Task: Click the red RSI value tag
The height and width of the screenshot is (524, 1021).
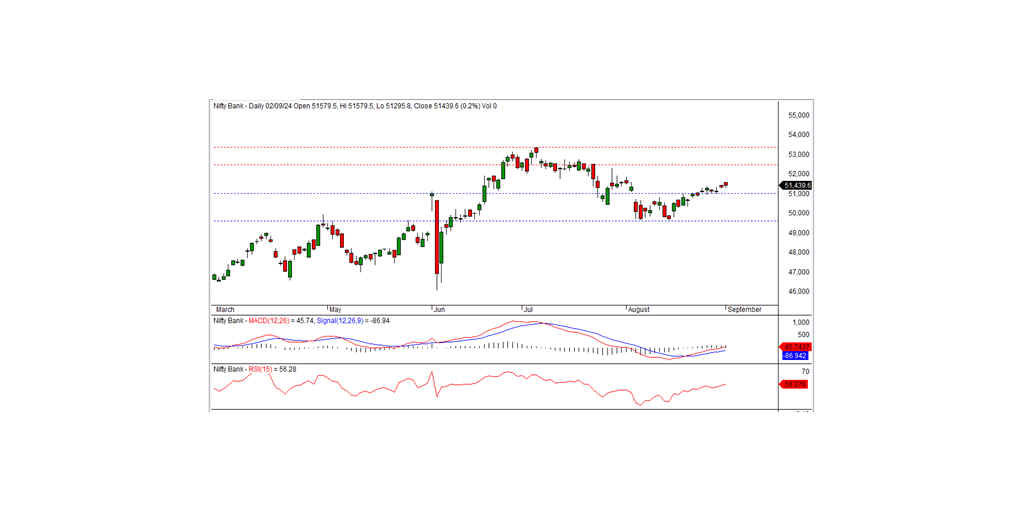Action: [x=795, y=385]
